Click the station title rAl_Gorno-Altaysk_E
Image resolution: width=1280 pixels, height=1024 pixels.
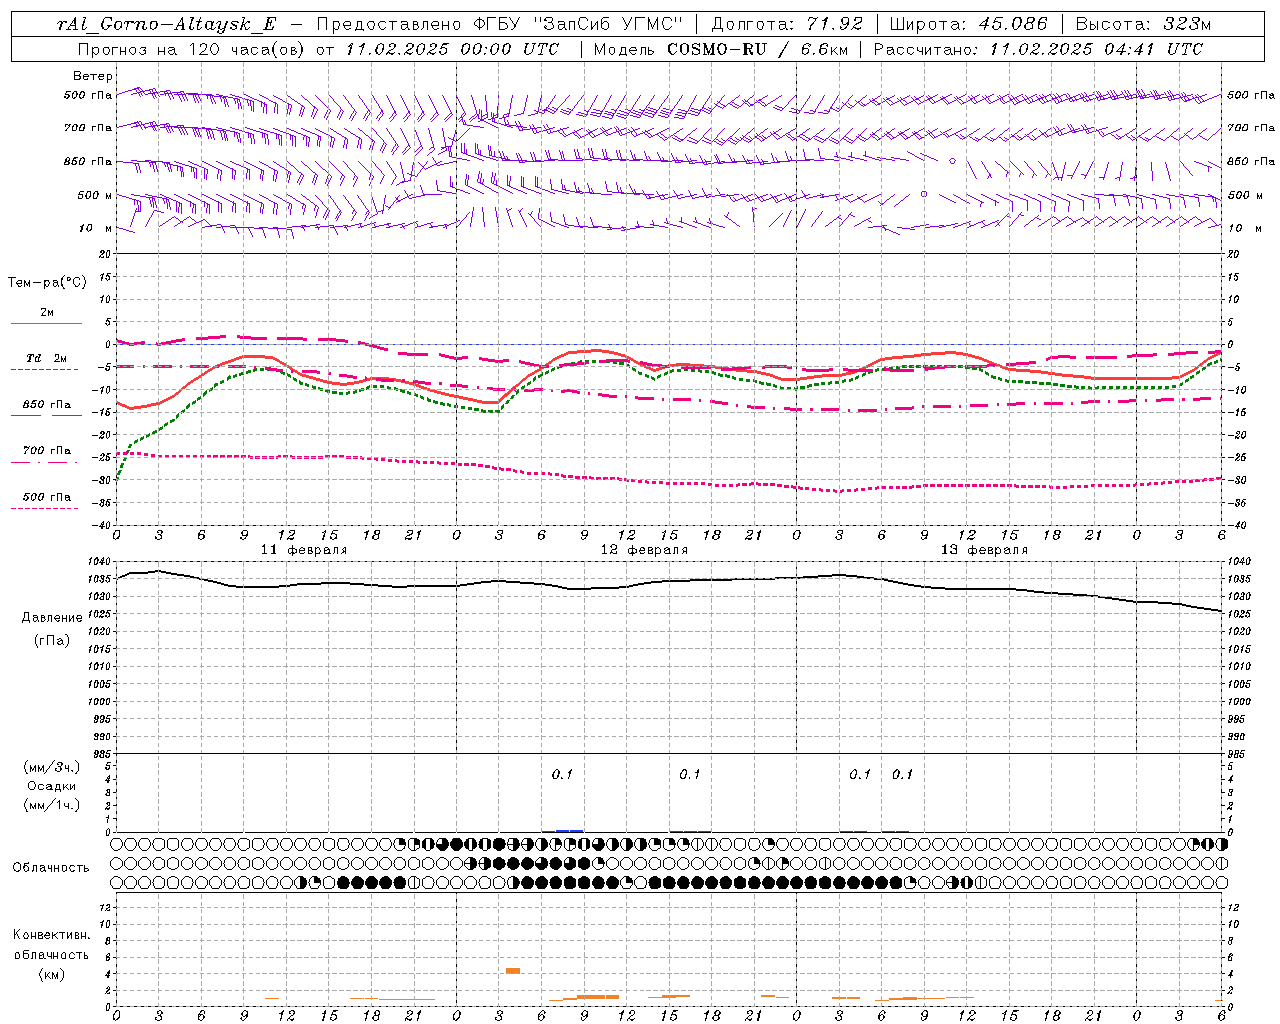point(166,25)
